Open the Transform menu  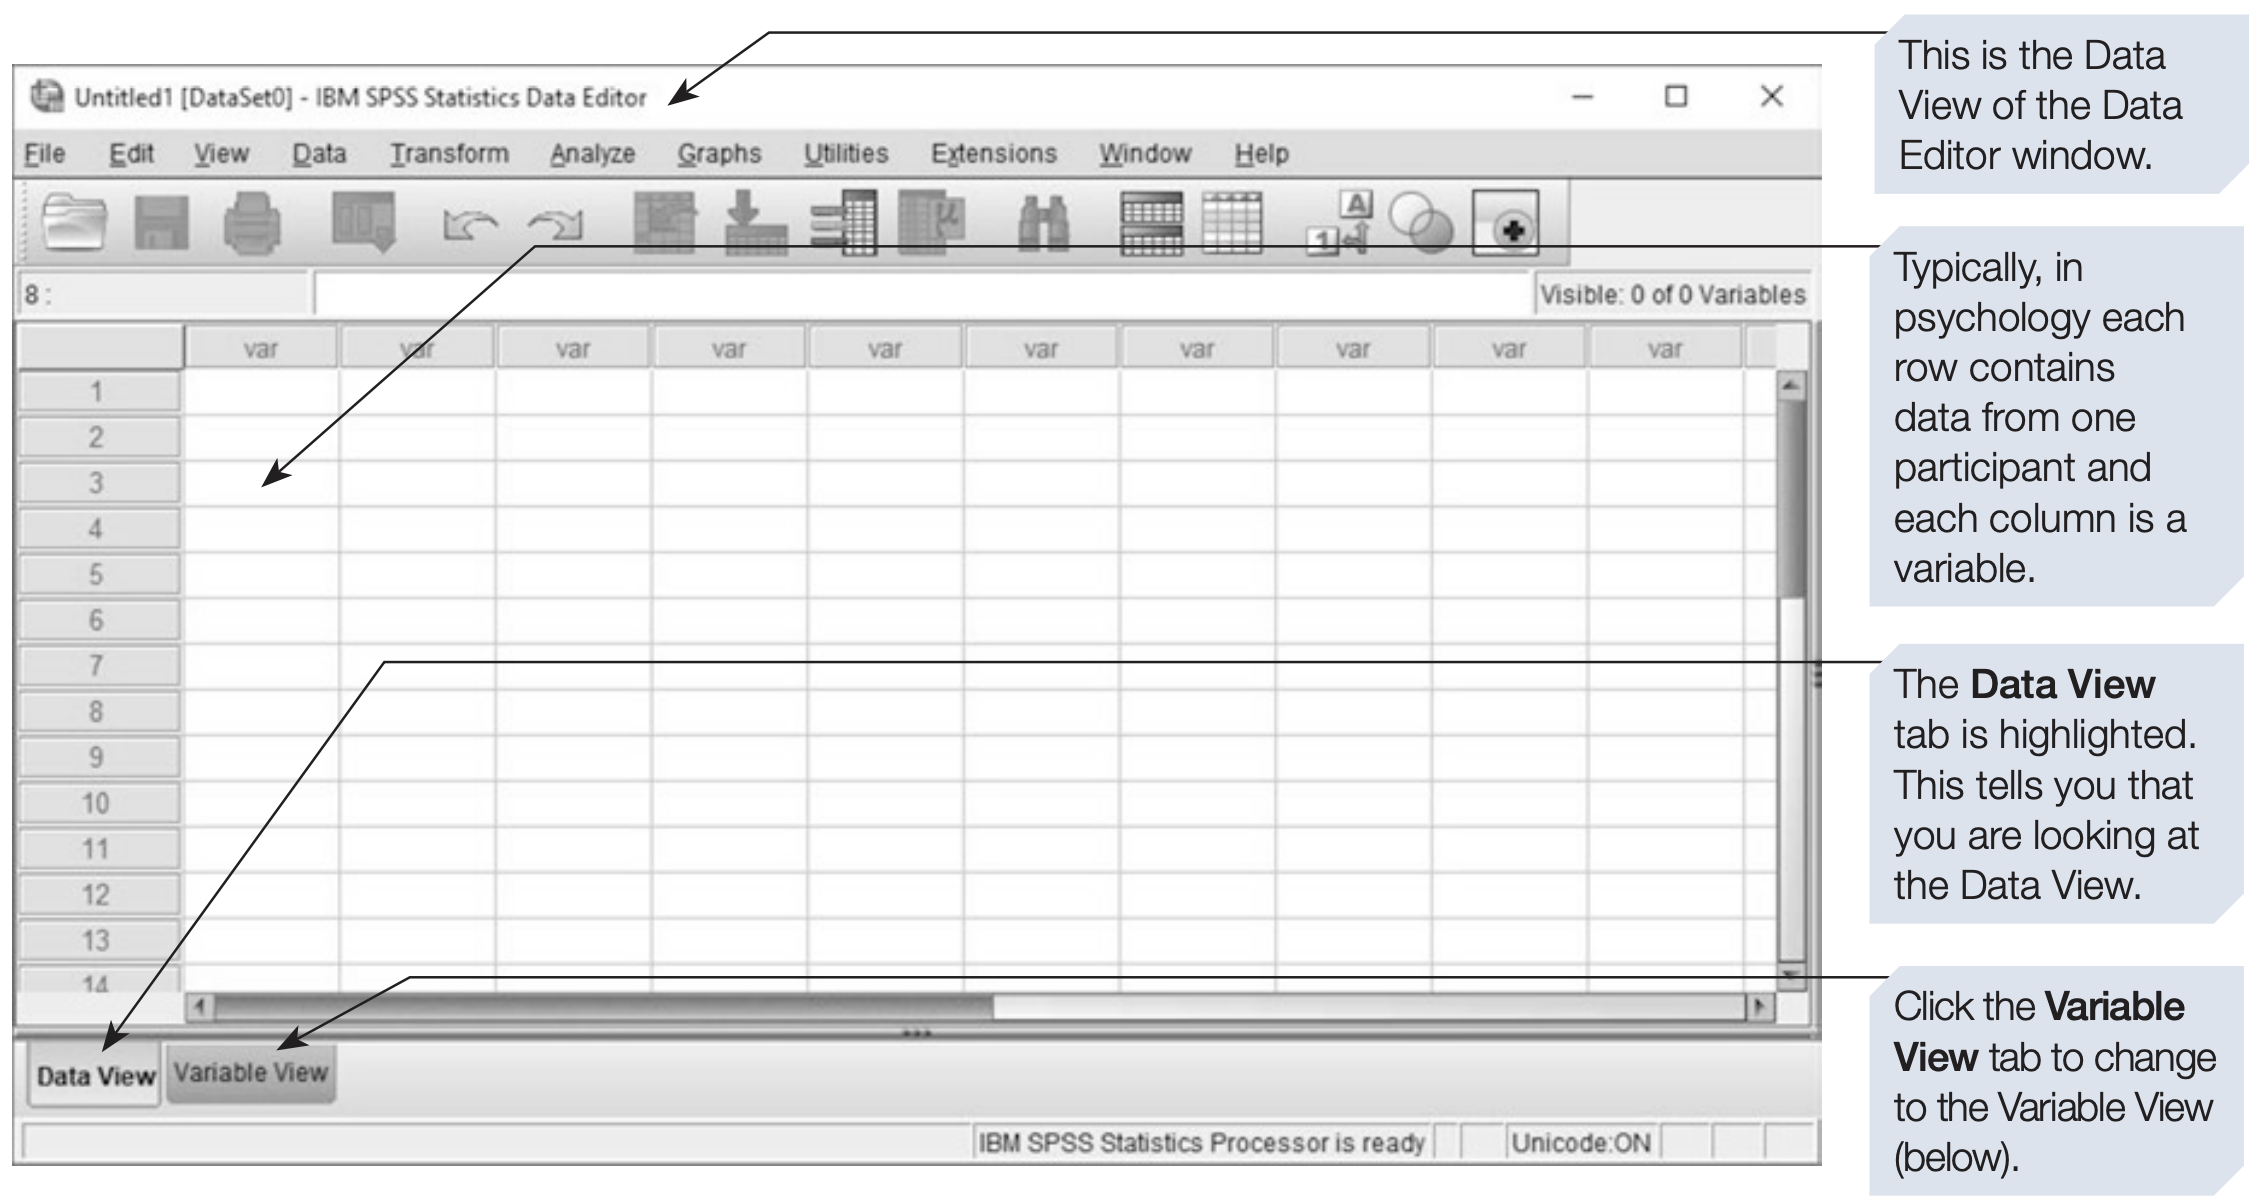pos(449,154)
